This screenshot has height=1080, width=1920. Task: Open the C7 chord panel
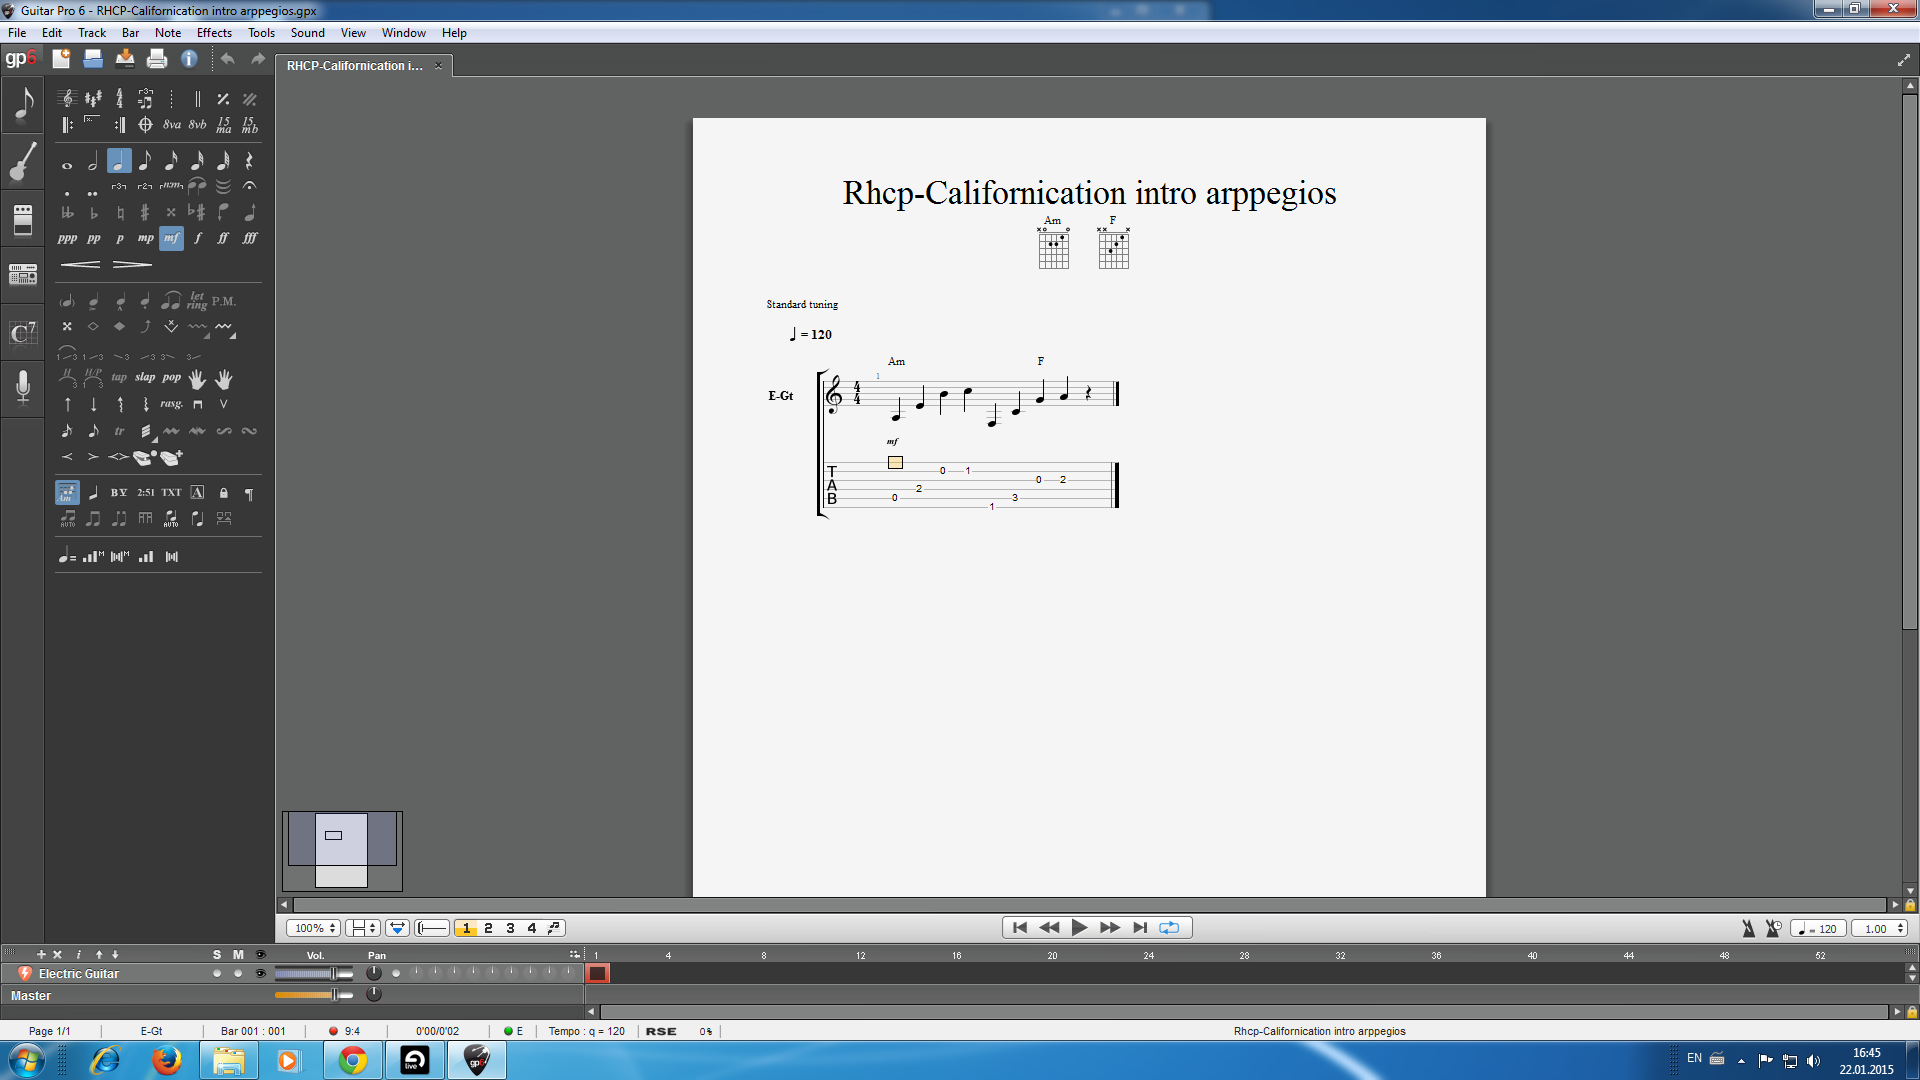point(23,333)
